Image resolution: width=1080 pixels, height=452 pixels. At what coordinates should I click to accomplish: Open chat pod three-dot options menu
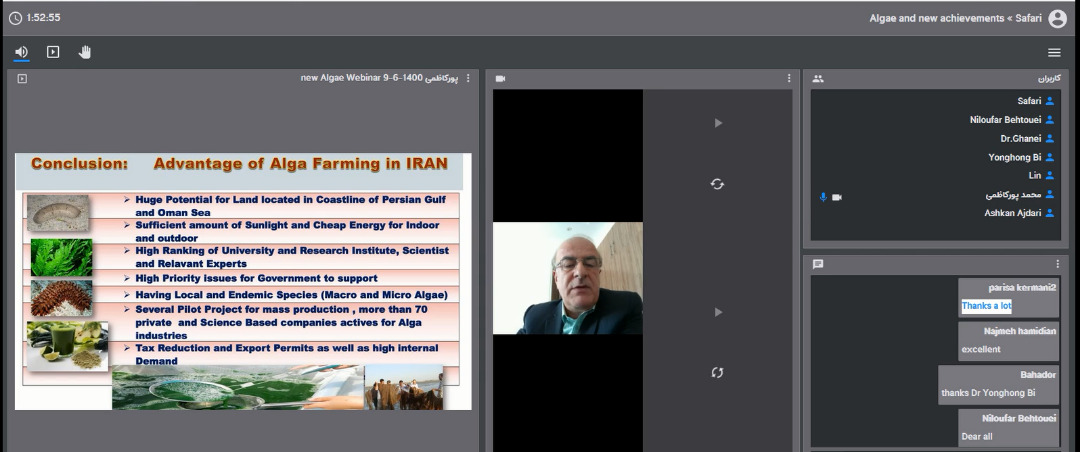click(1057, 264)
